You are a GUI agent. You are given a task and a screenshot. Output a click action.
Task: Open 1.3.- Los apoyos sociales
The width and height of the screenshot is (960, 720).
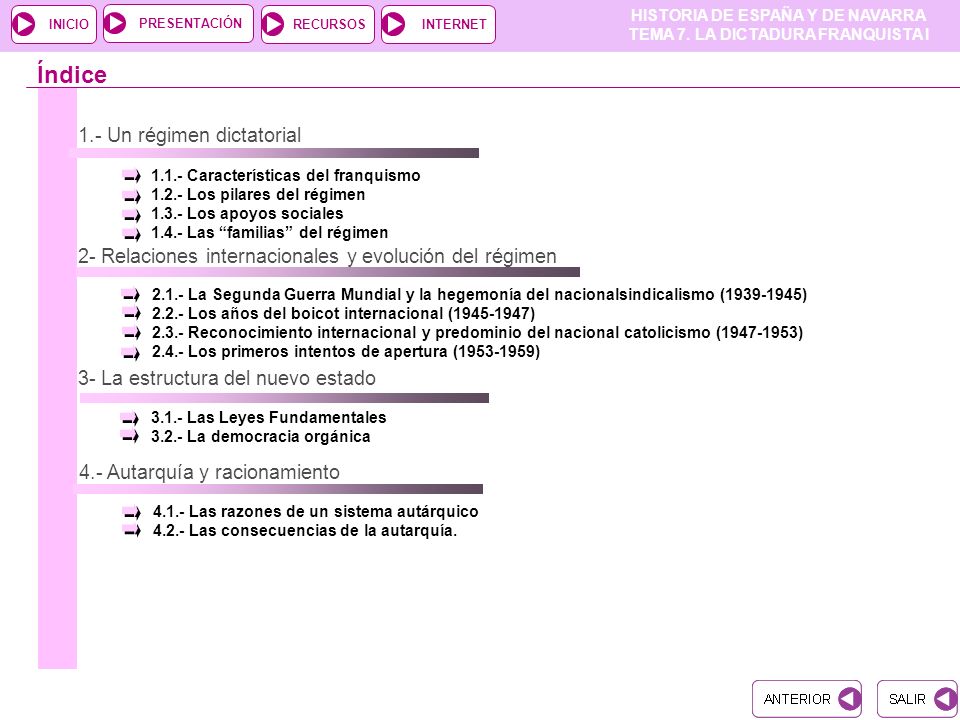247,214
